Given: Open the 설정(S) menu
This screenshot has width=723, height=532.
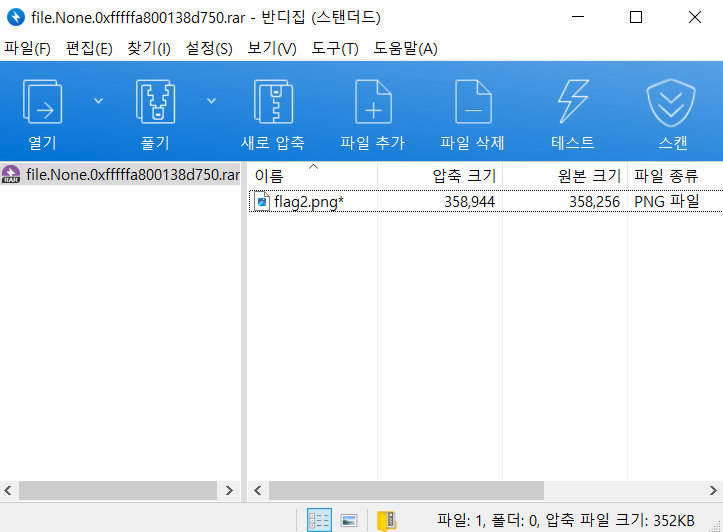Looking at the screenshot, I should pyautogui.click(x=209, y=48).
